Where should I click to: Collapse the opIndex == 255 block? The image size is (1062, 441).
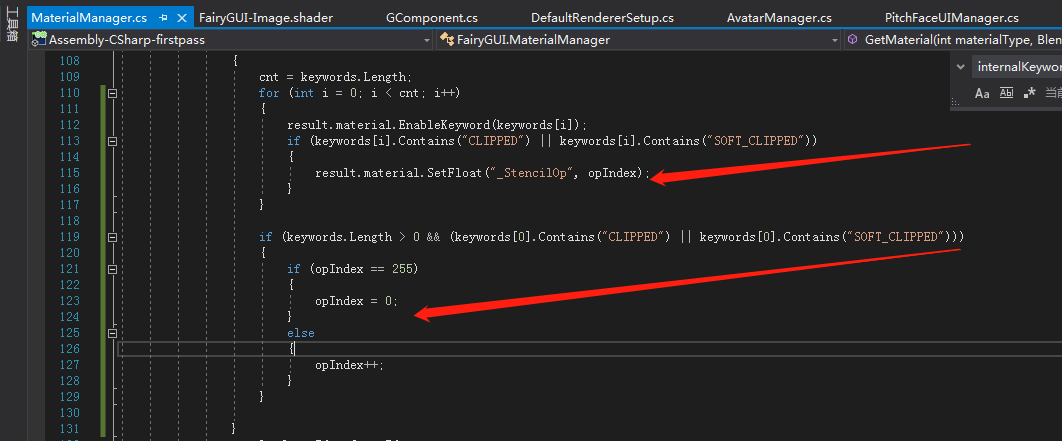[x=112, y=269]
